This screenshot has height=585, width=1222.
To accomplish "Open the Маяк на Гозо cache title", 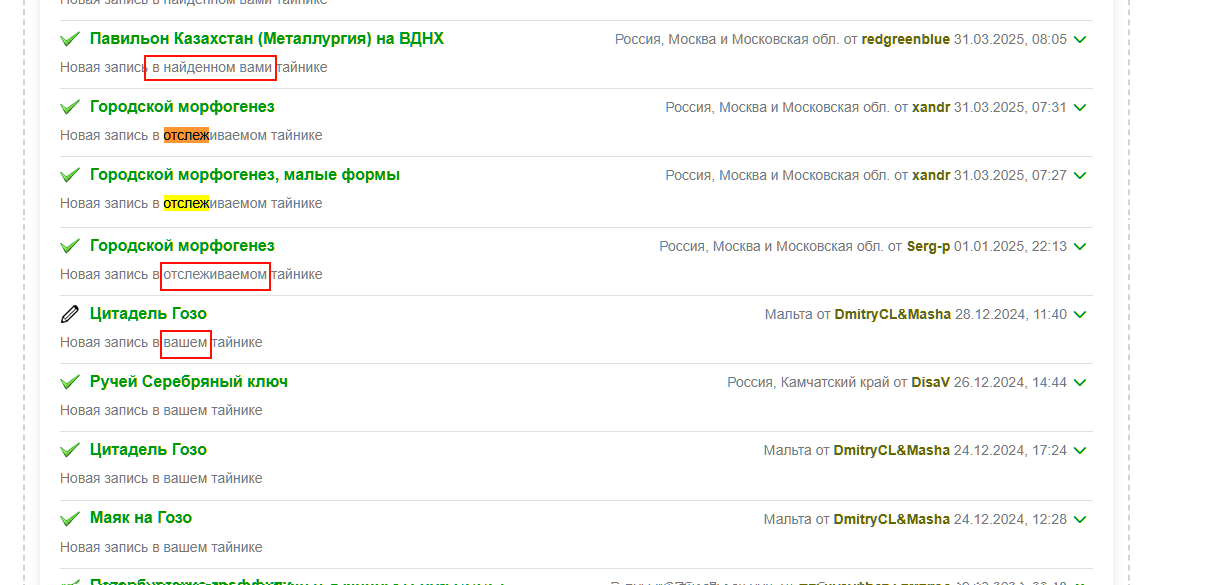I will pyautogui.click(x=140, y=517).
